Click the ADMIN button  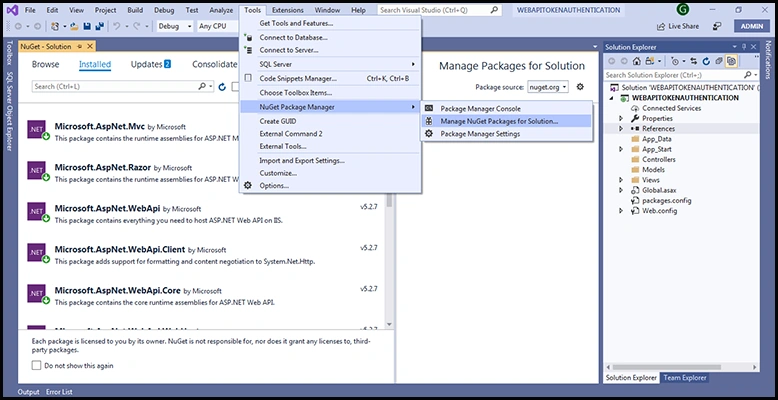tap(752, 26)
